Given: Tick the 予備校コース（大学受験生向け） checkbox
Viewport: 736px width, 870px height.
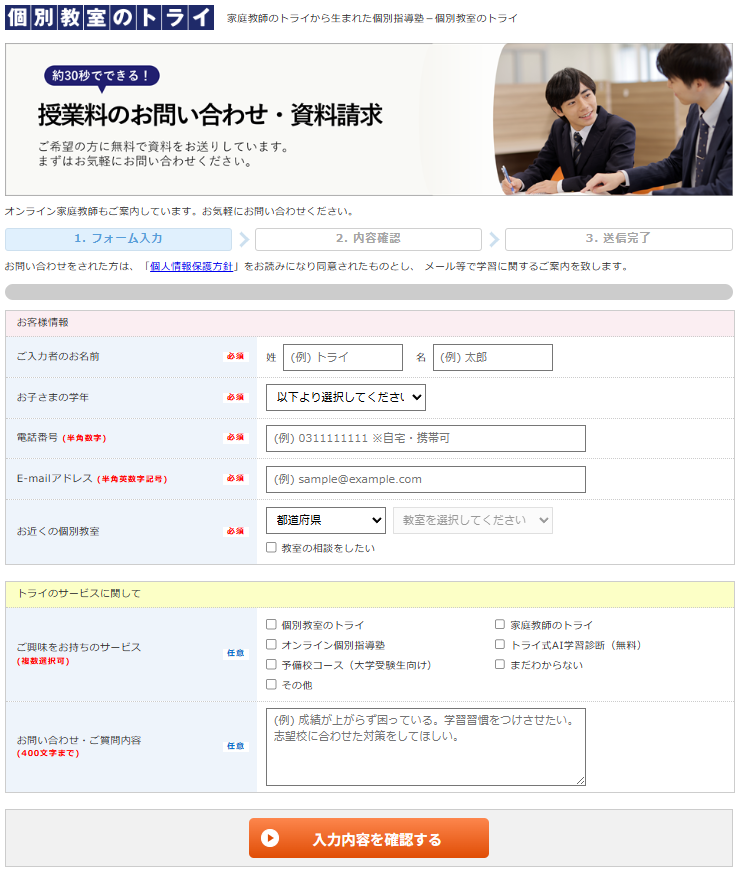Looking at the screenshot, I should [x=271, y=665].
